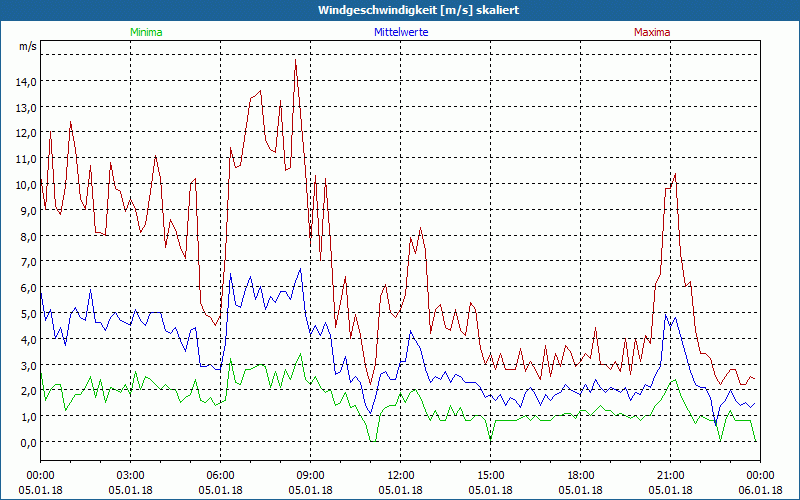The height and width of the screenshot is (500, 800).
Task: Click the 10,0 y-axis value
Action: coord(28,184)
